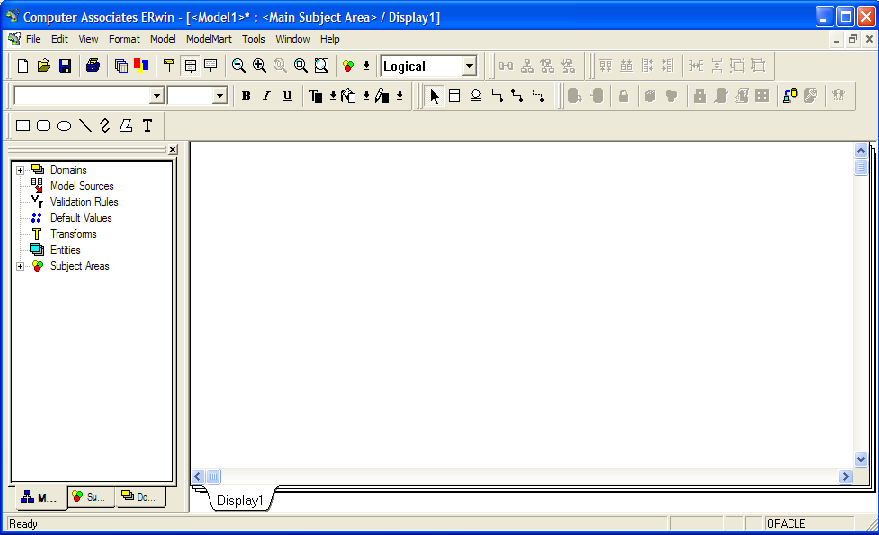
Task: Open the Tools menu
Action: [253, 39]
